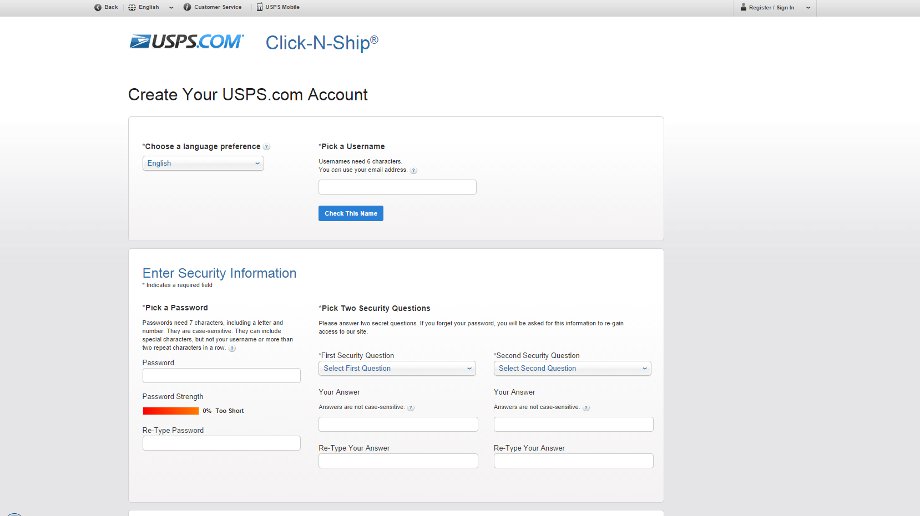Focus the Password input field
Image resolution: width=920 pixels, height=516 pixels.
pos(221,376)
